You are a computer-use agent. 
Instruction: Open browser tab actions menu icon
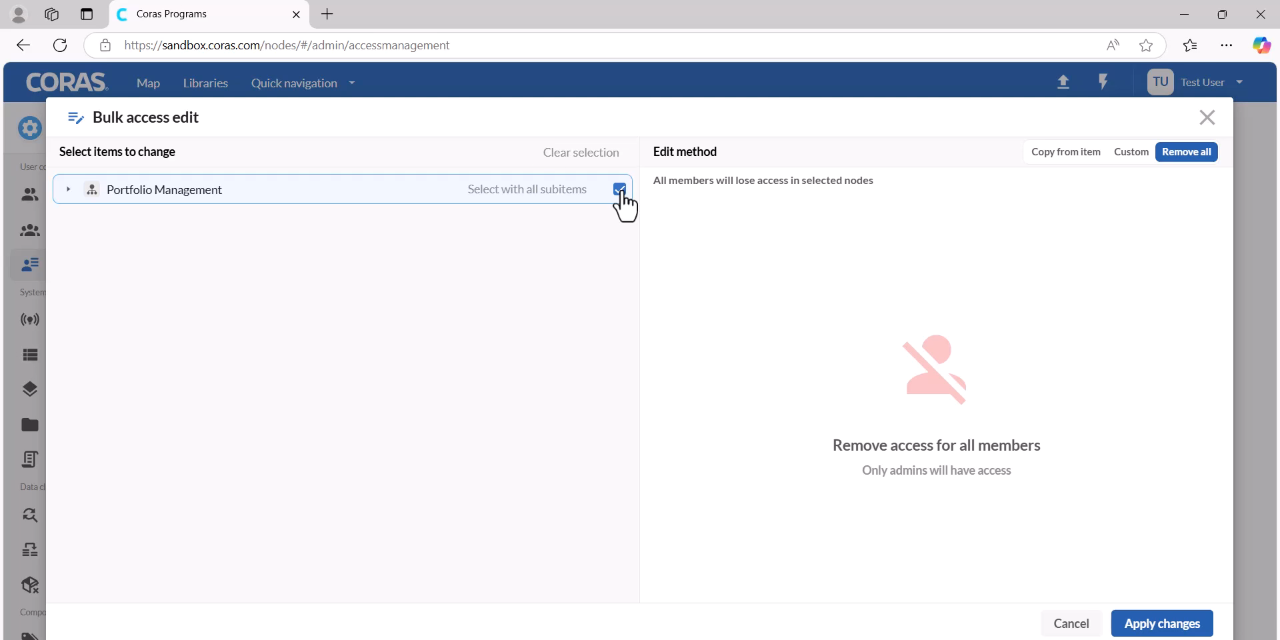(x=86, y=14)
